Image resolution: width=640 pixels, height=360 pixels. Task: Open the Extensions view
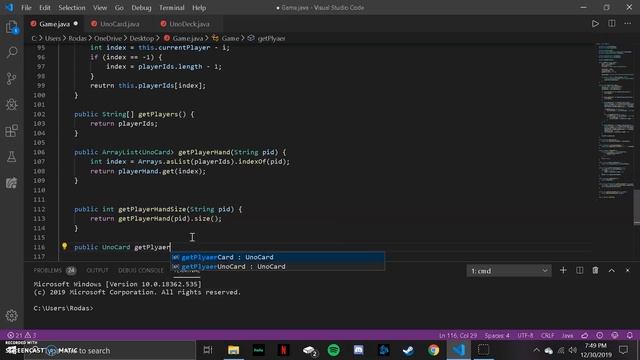click(x=12, y=131)
